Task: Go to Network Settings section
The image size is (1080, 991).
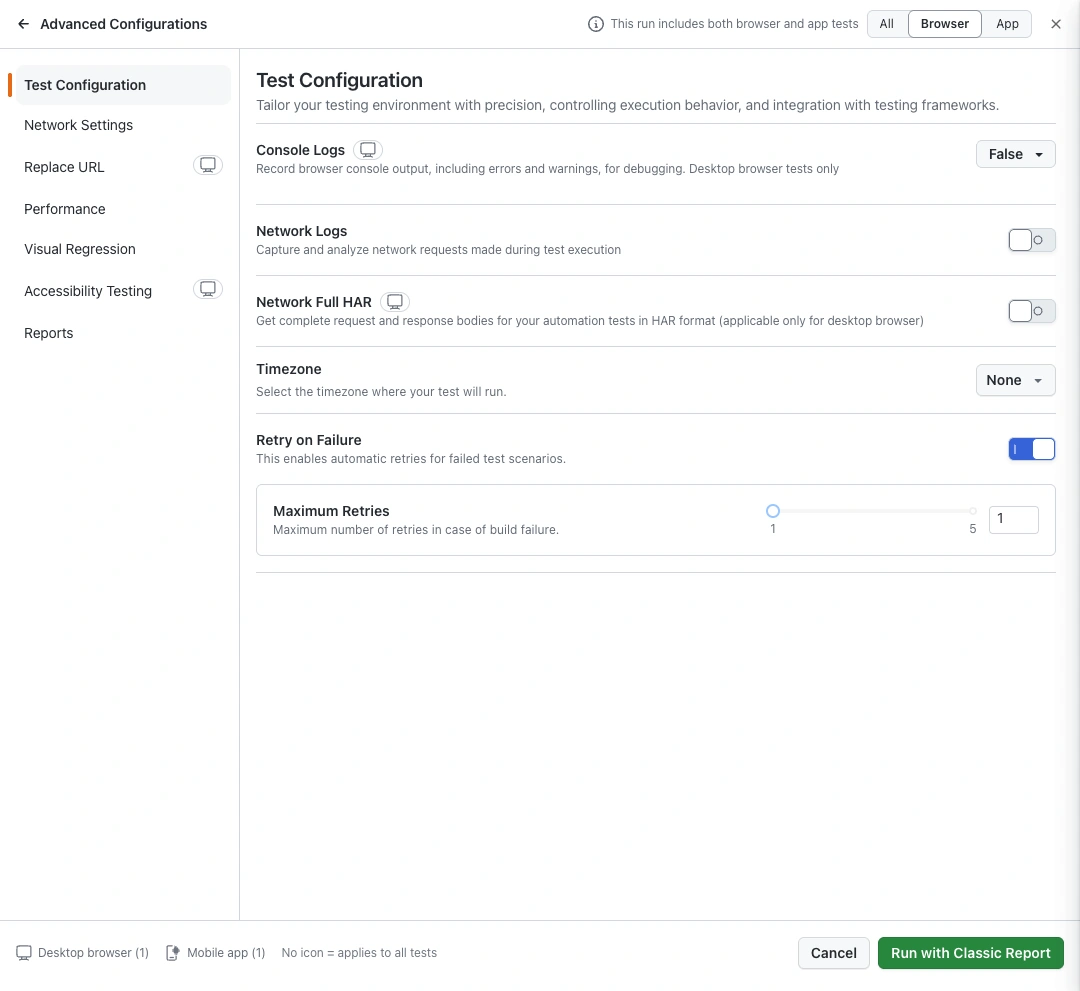Action: [123, 125]
